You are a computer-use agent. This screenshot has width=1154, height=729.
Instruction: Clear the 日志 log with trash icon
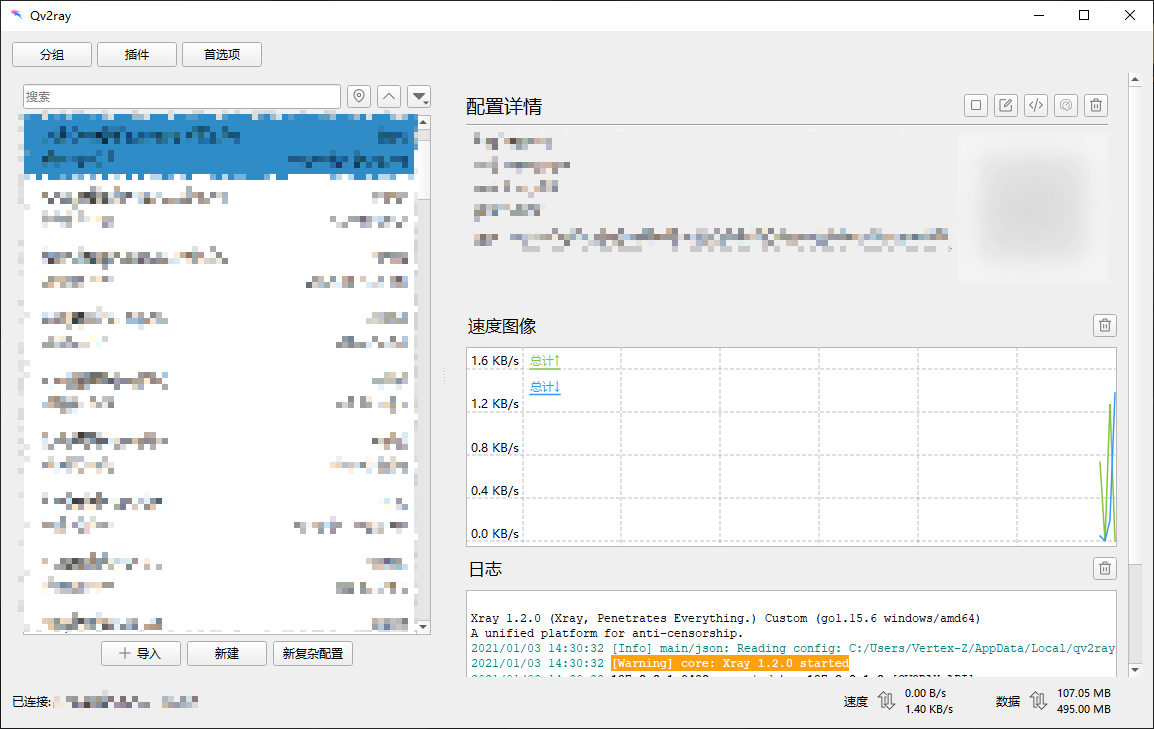1105,568
